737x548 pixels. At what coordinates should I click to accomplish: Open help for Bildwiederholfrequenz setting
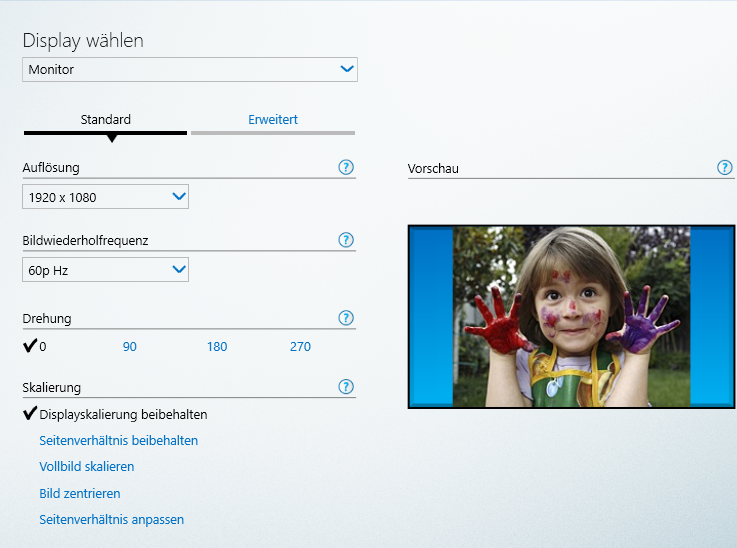(x=346, y=240)
